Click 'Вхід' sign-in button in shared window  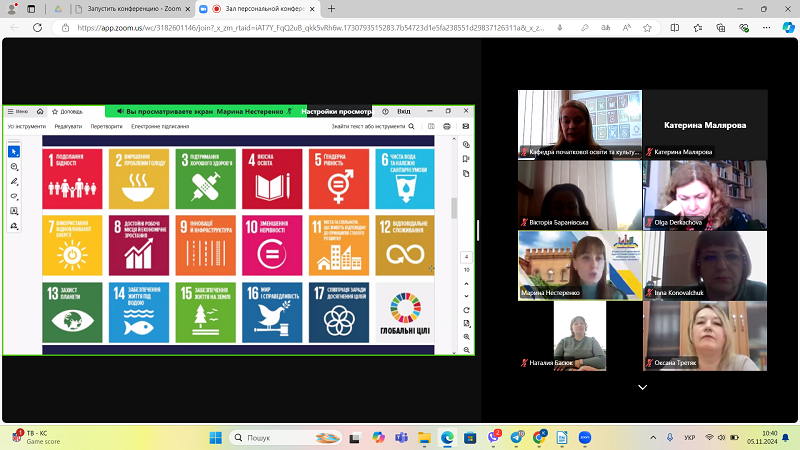point(404,111)
